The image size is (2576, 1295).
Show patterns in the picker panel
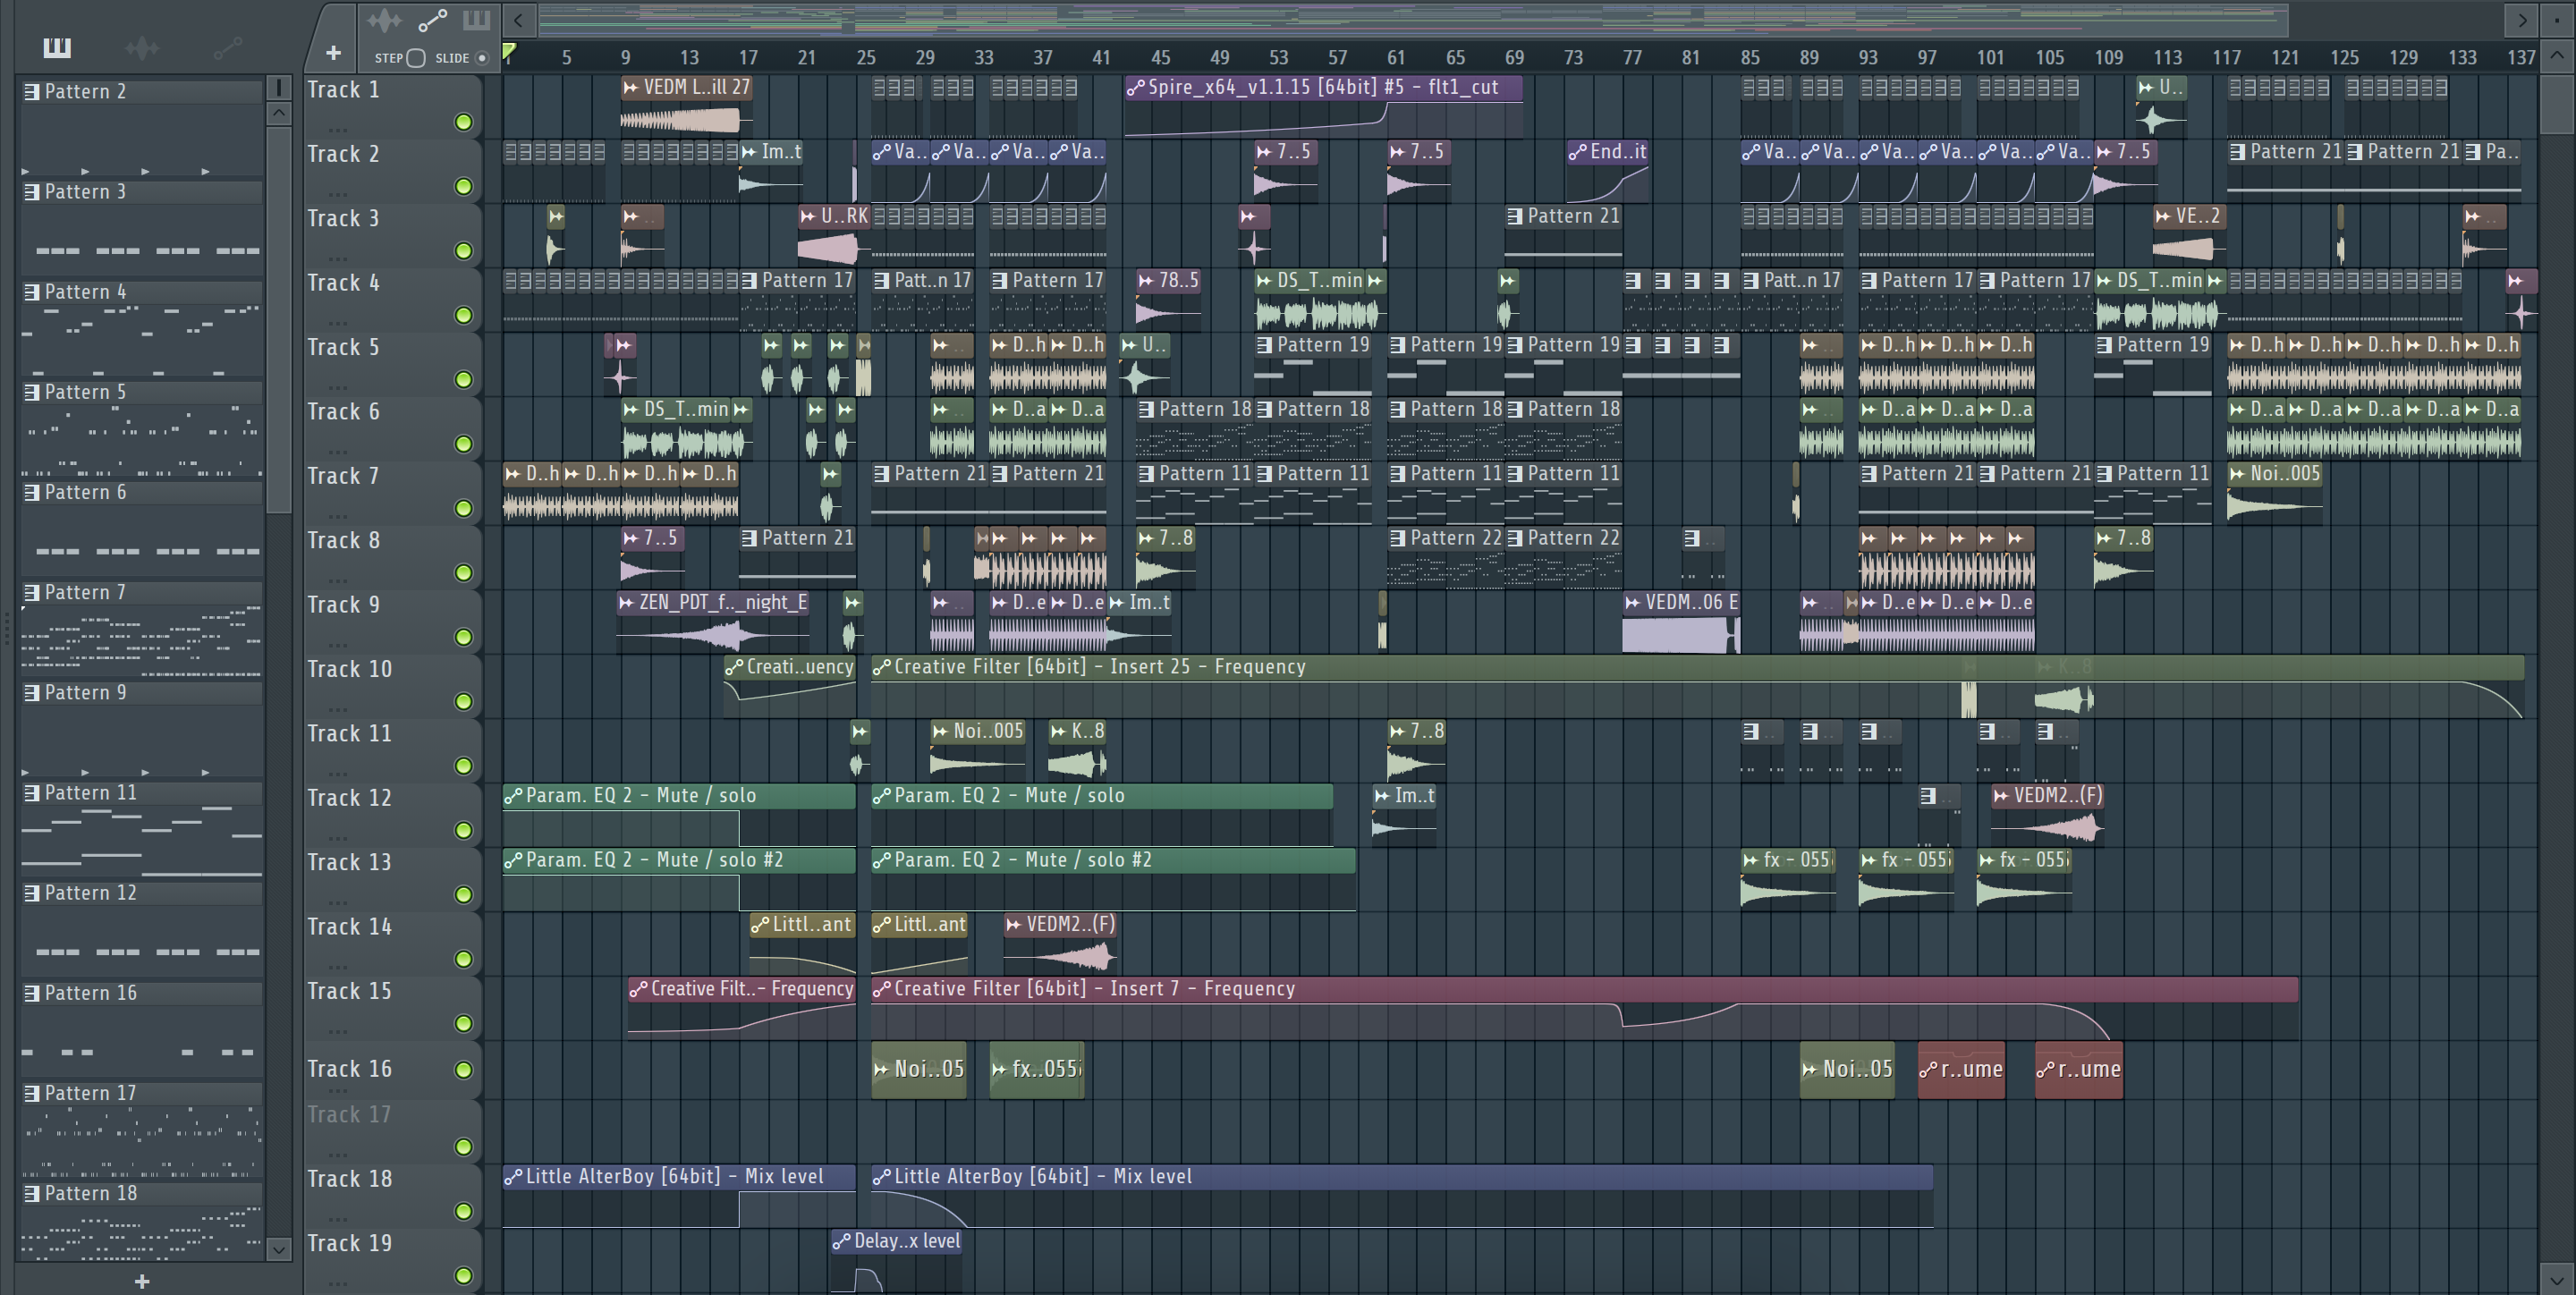[x=57, y=47]
